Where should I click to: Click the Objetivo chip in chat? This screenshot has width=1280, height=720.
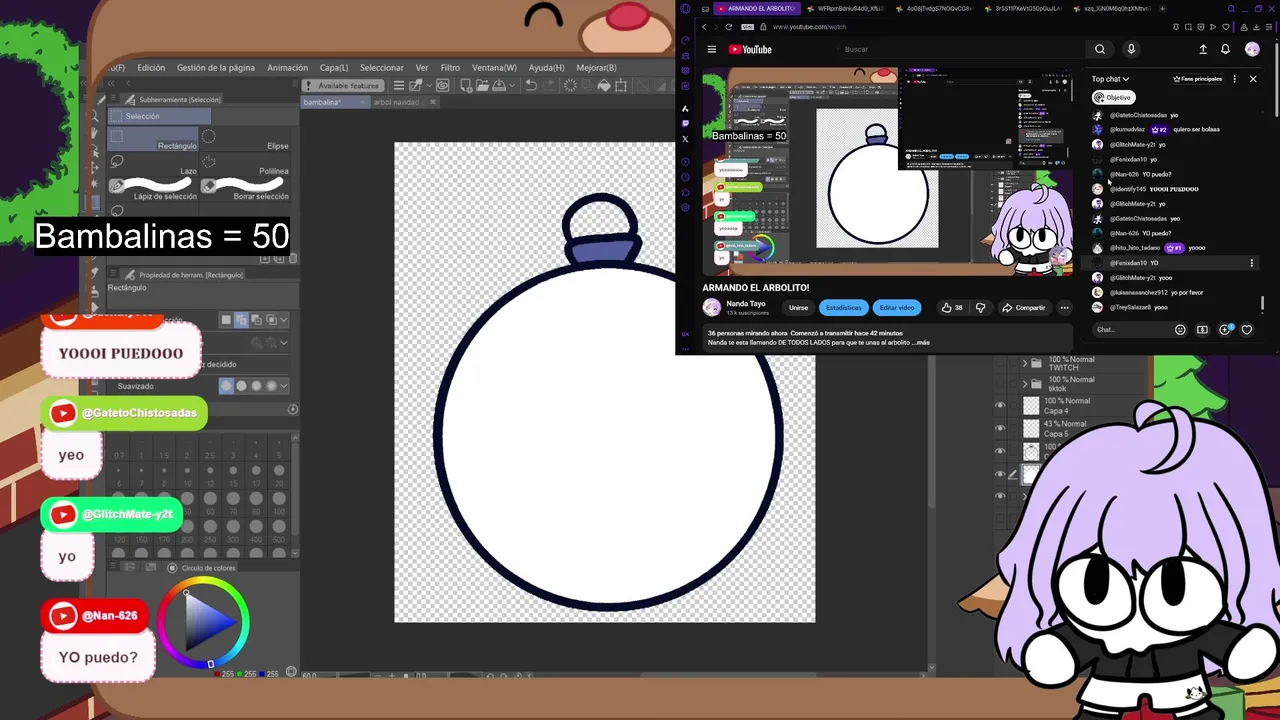coord(1113,97)
